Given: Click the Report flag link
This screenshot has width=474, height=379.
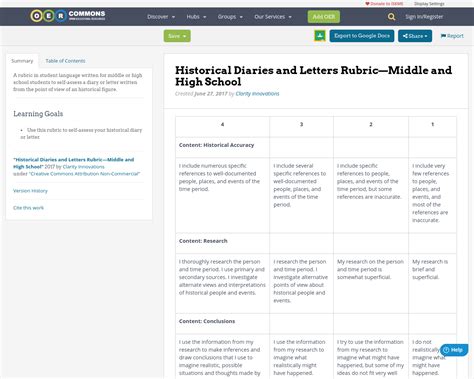Looking at the screenshot, I should [x=452, y=36].
